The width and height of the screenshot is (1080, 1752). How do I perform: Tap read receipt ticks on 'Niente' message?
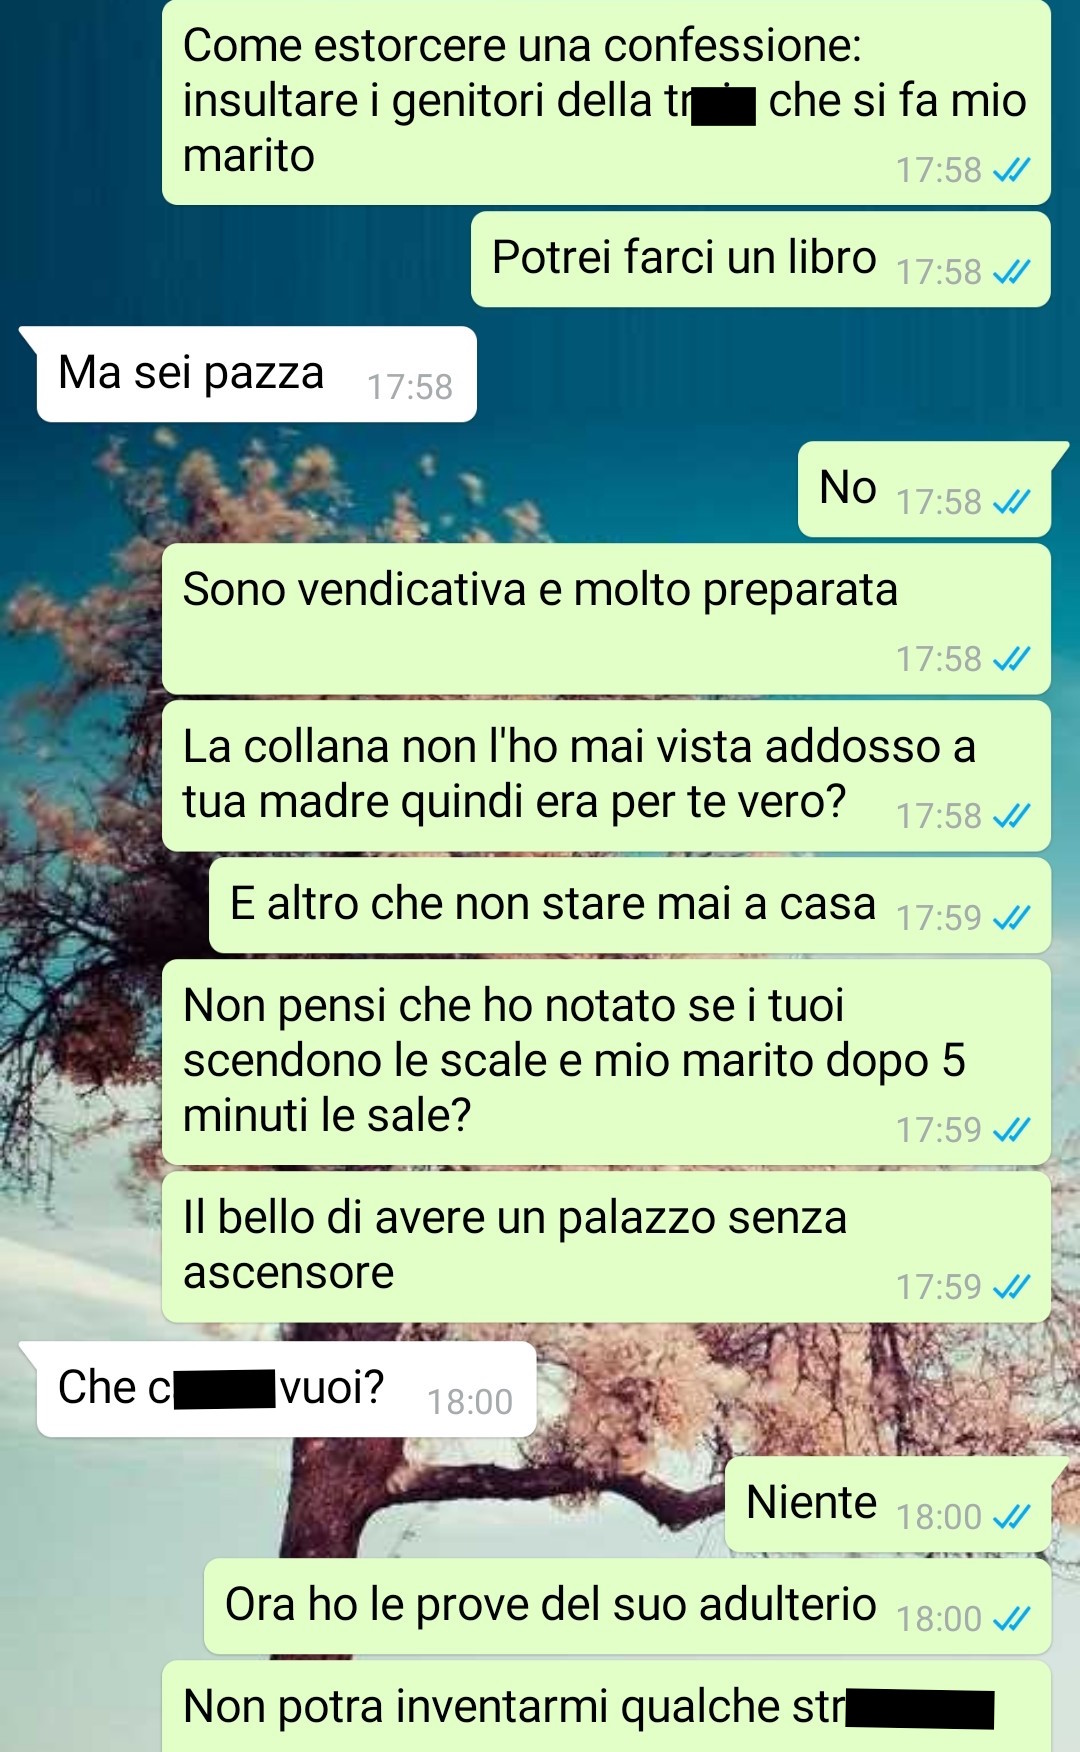pyautogui.click(x=1011, y=1517)
